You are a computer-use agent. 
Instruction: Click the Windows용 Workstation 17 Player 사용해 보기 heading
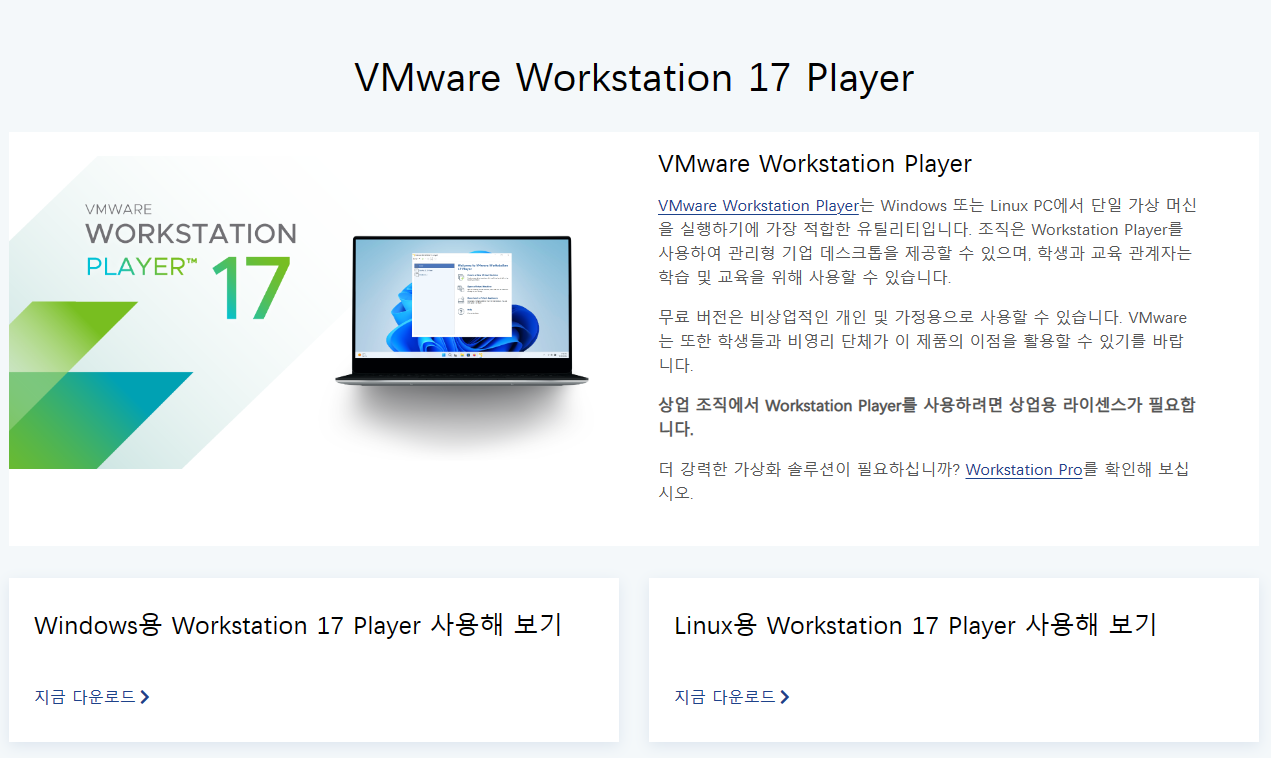pos(298,625)
